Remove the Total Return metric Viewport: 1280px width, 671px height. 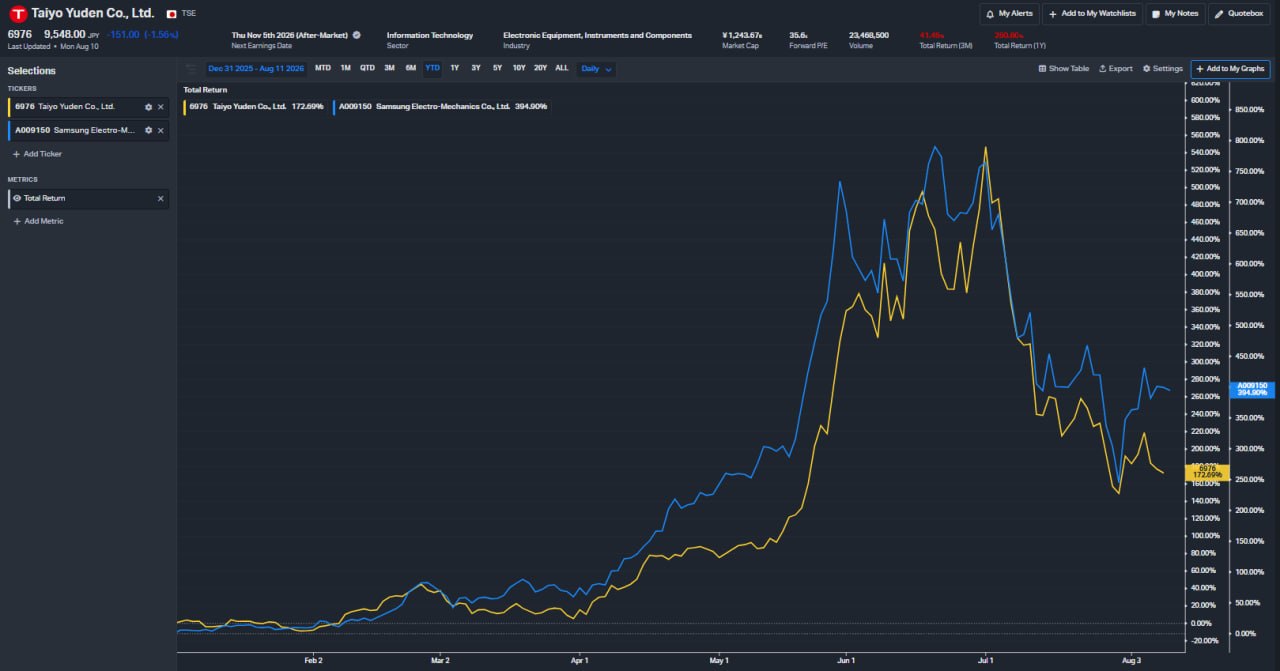160,198
